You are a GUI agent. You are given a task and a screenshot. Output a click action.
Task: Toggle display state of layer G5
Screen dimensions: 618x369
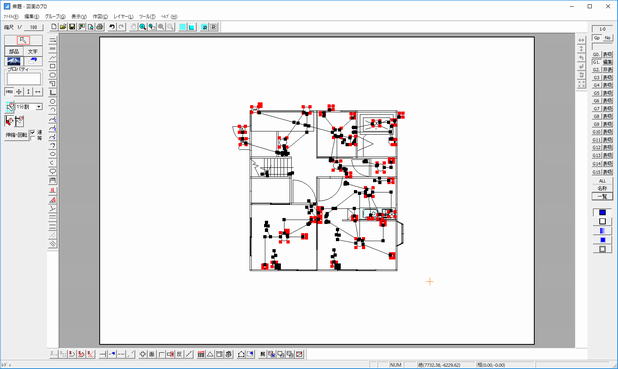pyautogui.click(x=607, y=93)
